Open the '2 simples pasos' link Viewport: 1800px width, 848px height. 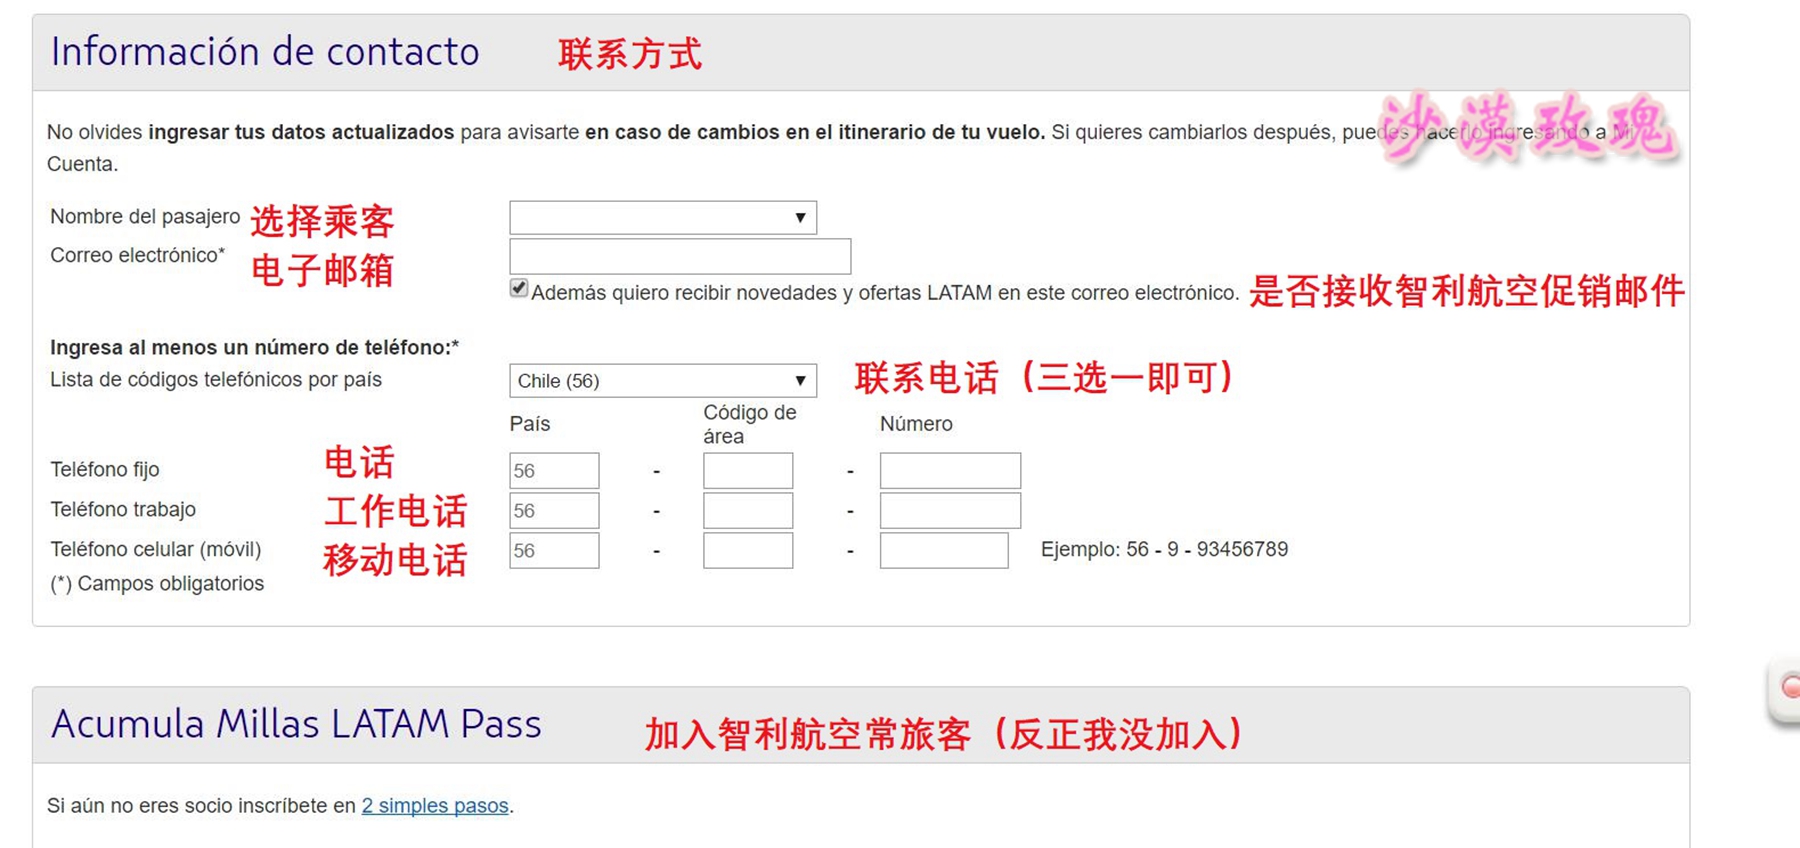435,806
